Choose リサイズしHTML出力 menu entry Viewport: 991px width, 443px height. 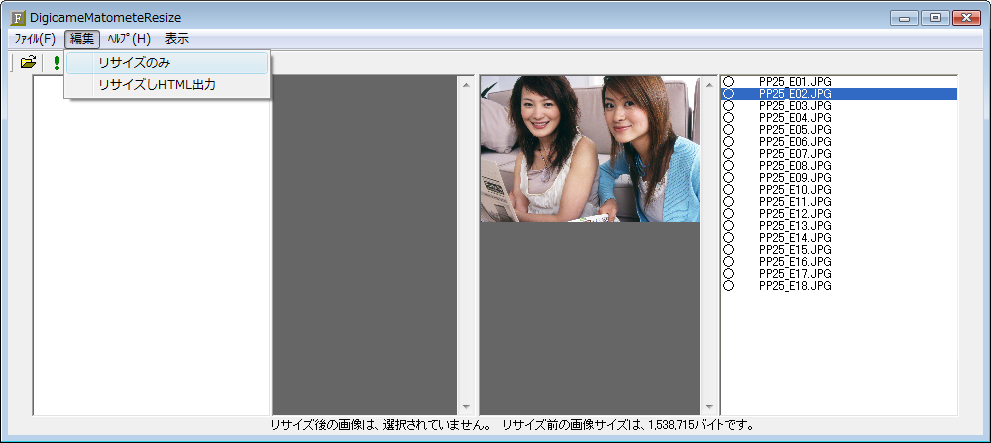point(167,85)
